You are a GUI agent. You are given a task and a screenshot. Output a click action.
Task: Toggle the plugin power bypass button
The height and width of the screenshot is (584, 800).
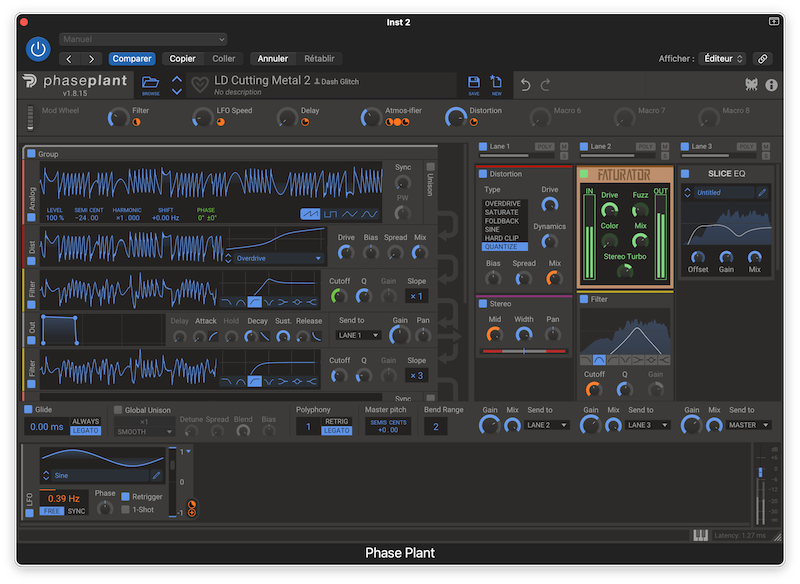[x=38, y=49]
